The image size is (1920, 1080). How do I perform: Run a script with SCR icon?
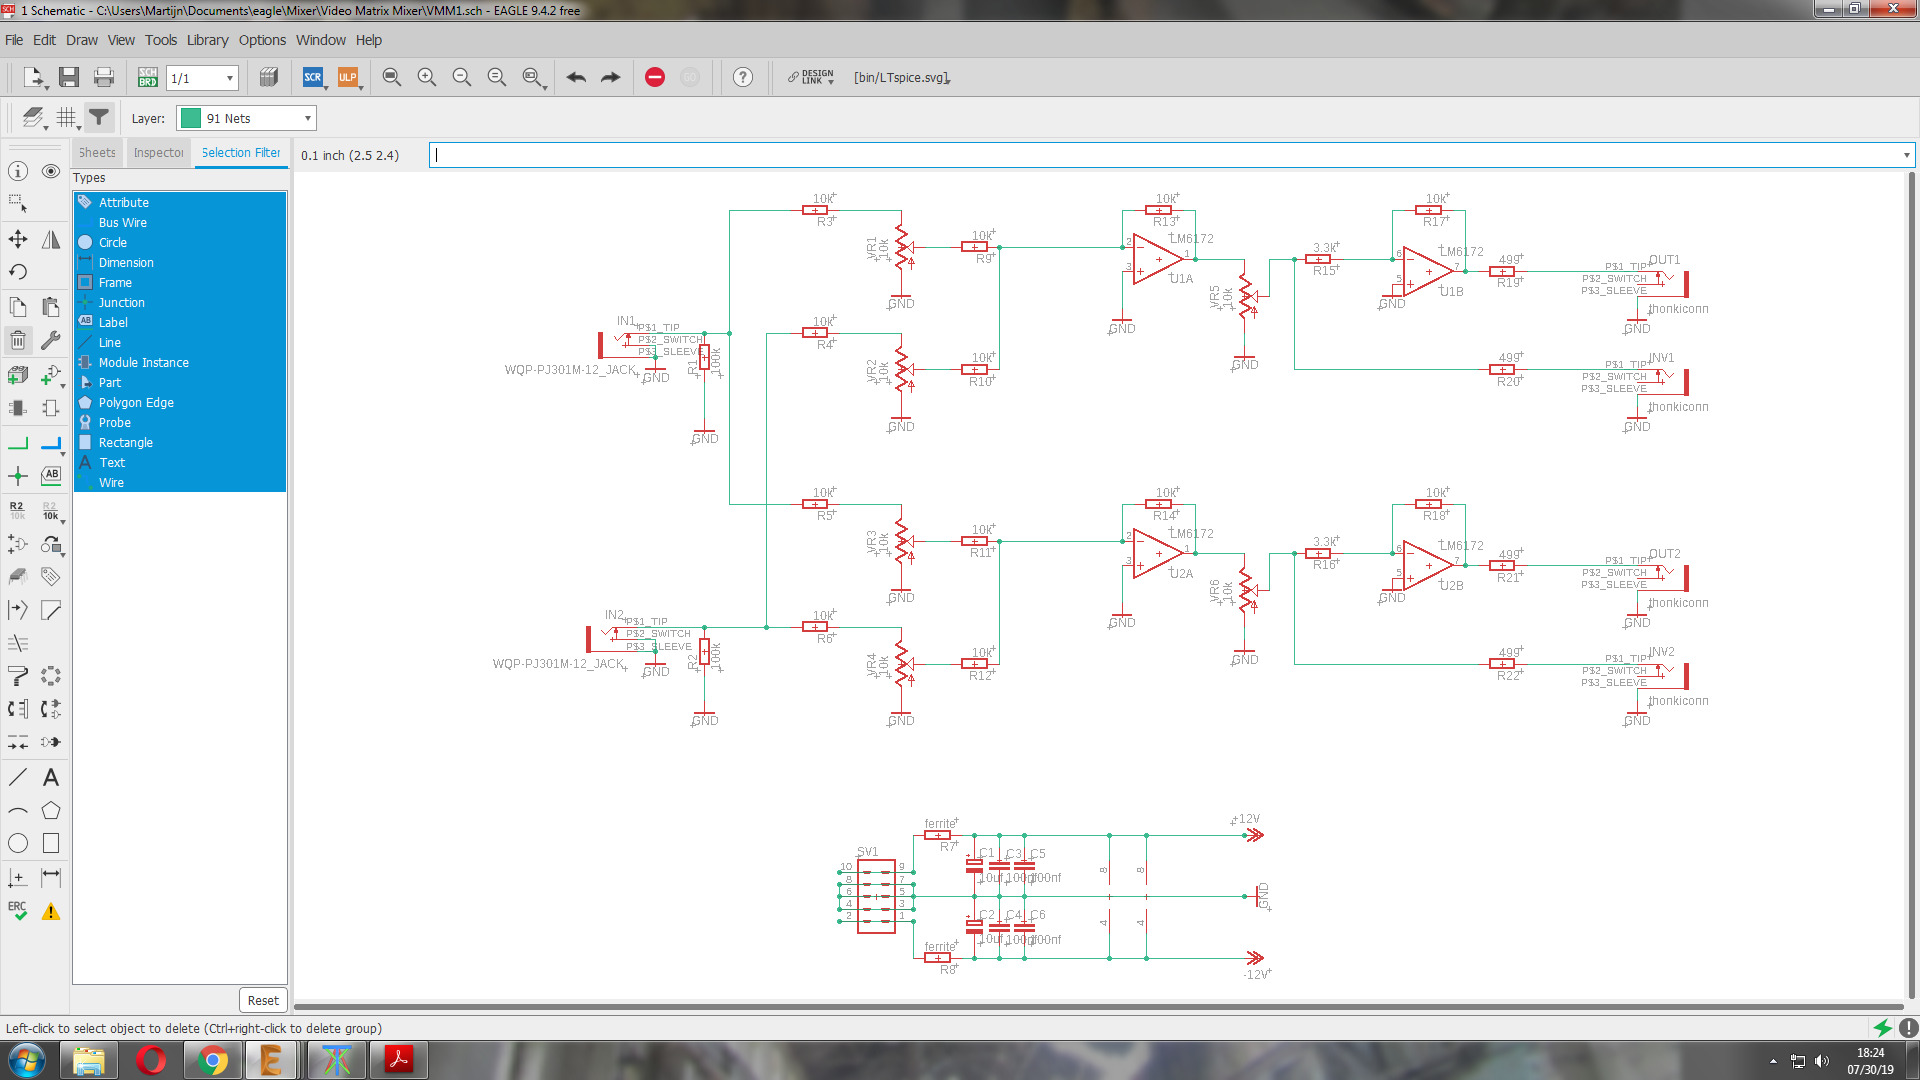tap(313, 77)
